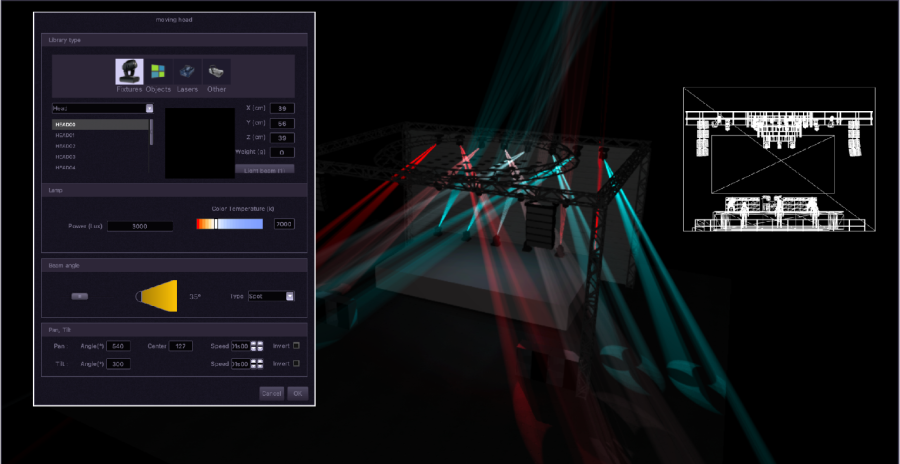The image size is (900, 464).
Task: Enable the Pan Invert checkbox
Action: point(296,346)
